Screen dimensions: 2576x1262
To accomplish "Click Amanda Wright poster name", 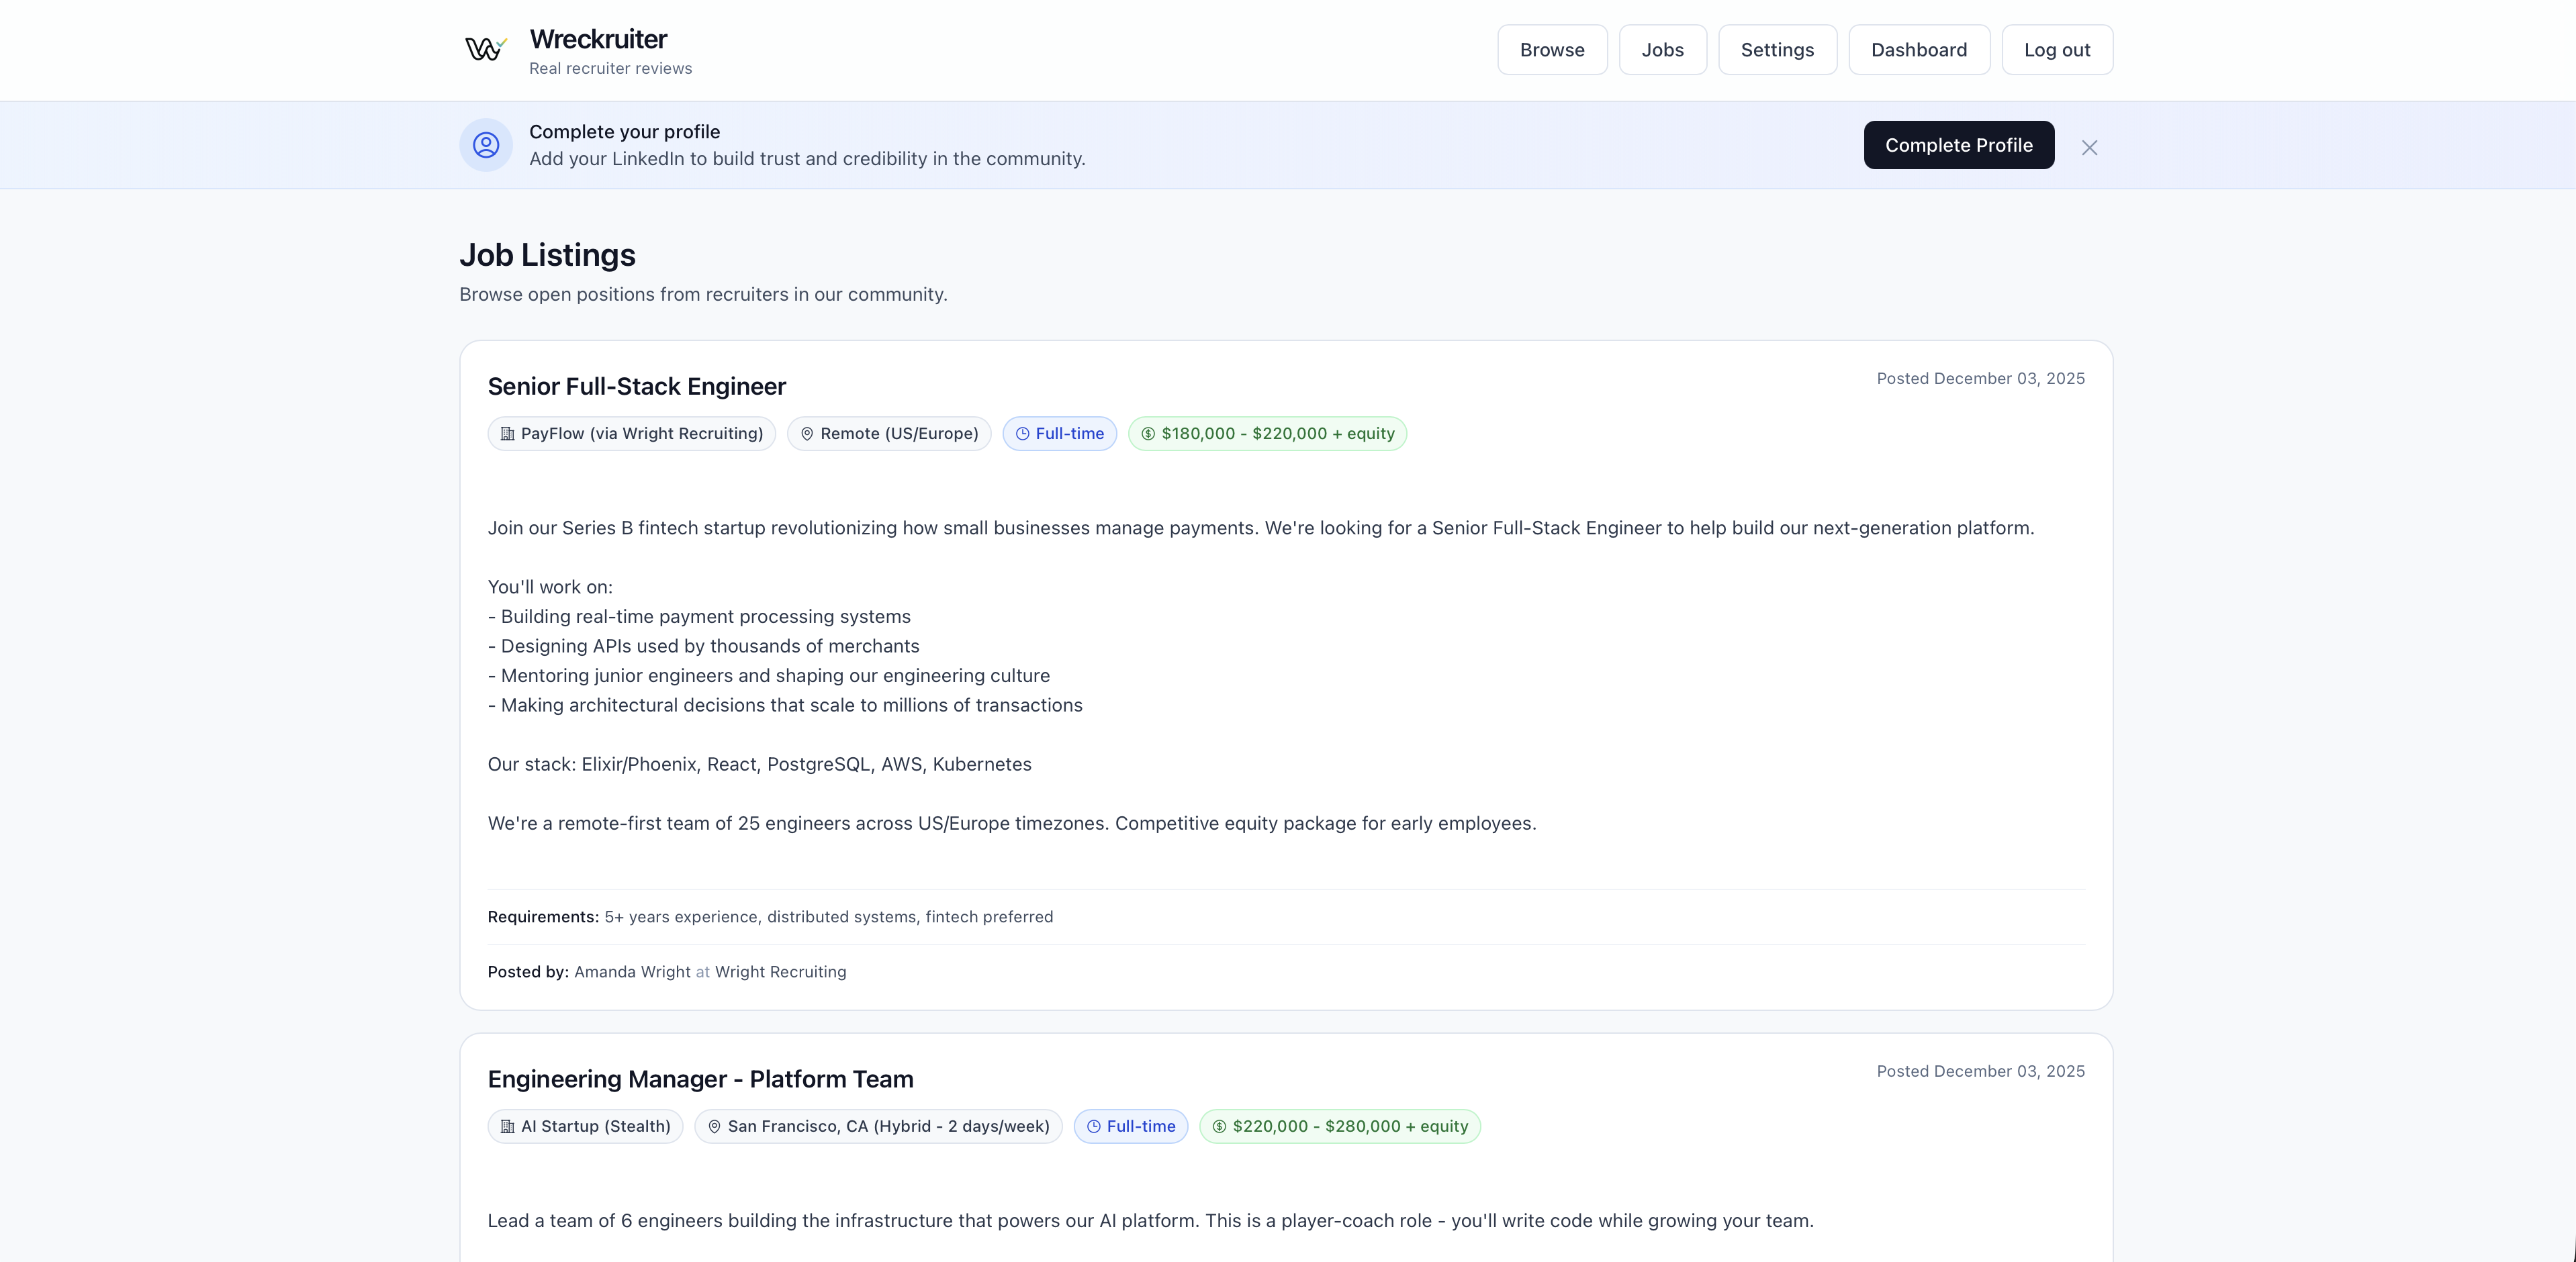I will 632,972.
